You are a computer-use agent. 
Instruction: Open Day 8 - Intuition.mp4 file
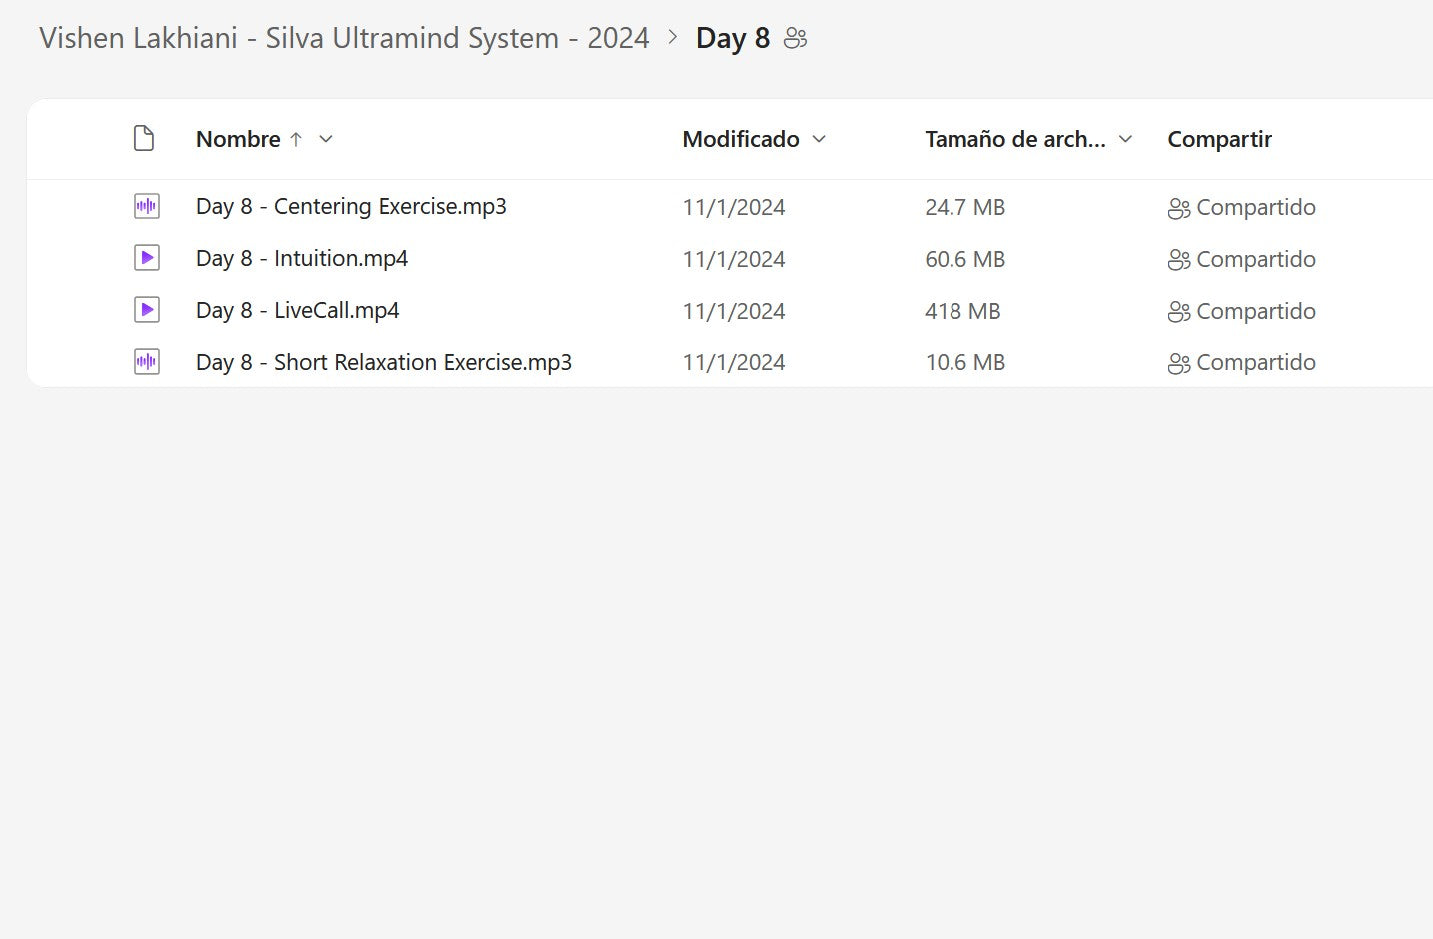302,259
